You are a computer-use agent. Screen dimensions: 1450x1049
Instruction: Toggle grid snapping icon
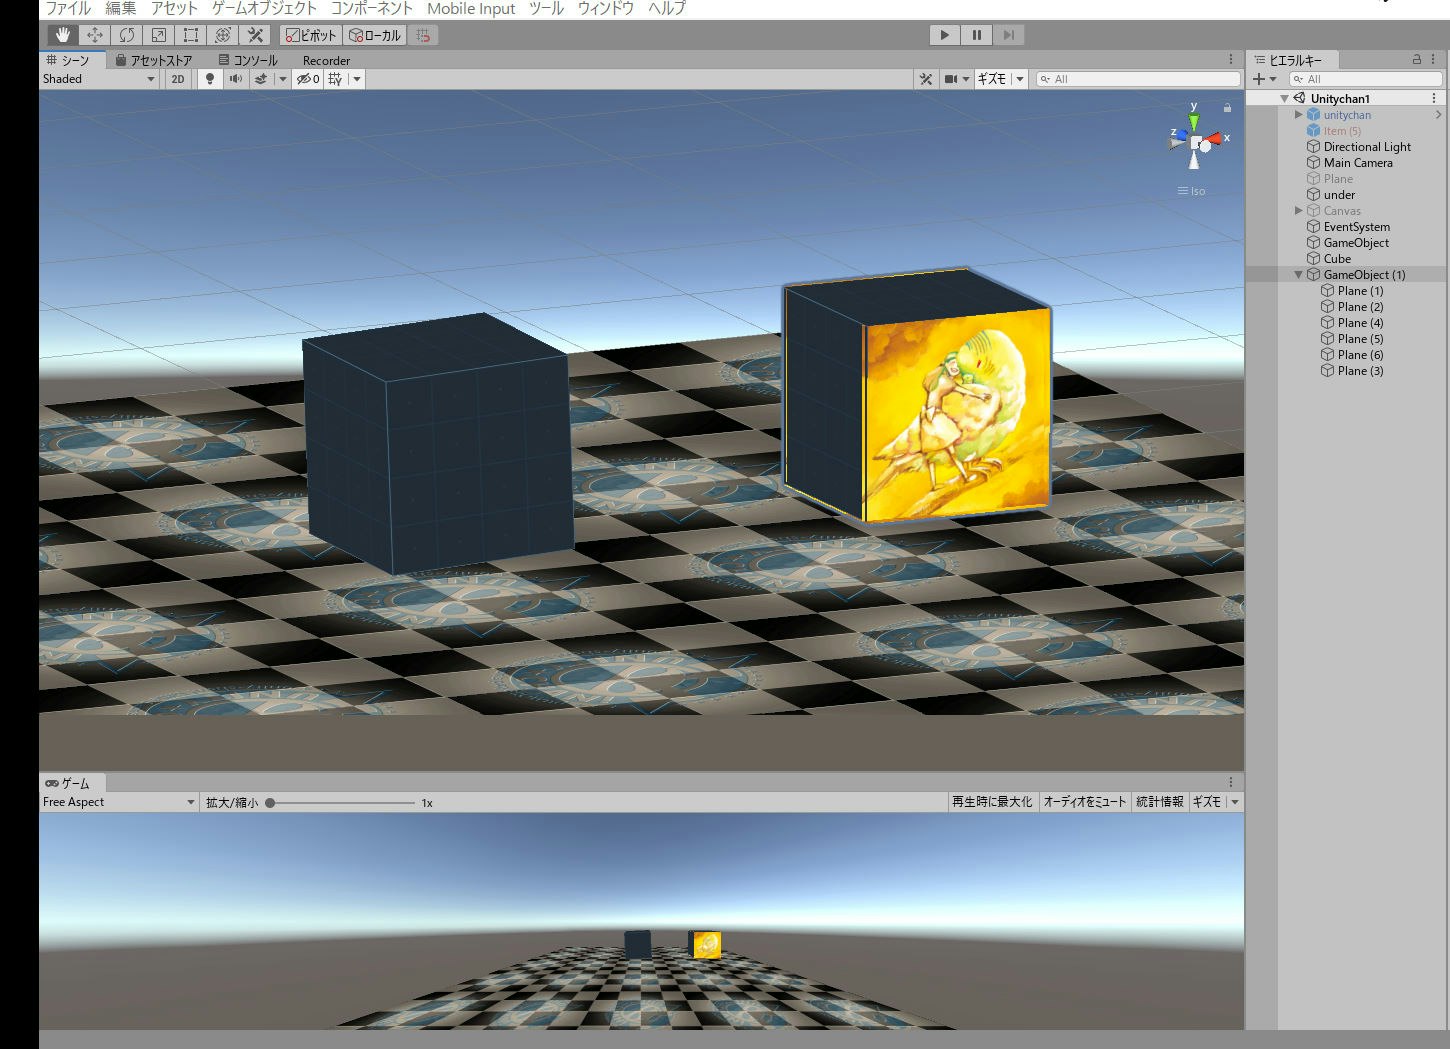[x=424, y=35]
